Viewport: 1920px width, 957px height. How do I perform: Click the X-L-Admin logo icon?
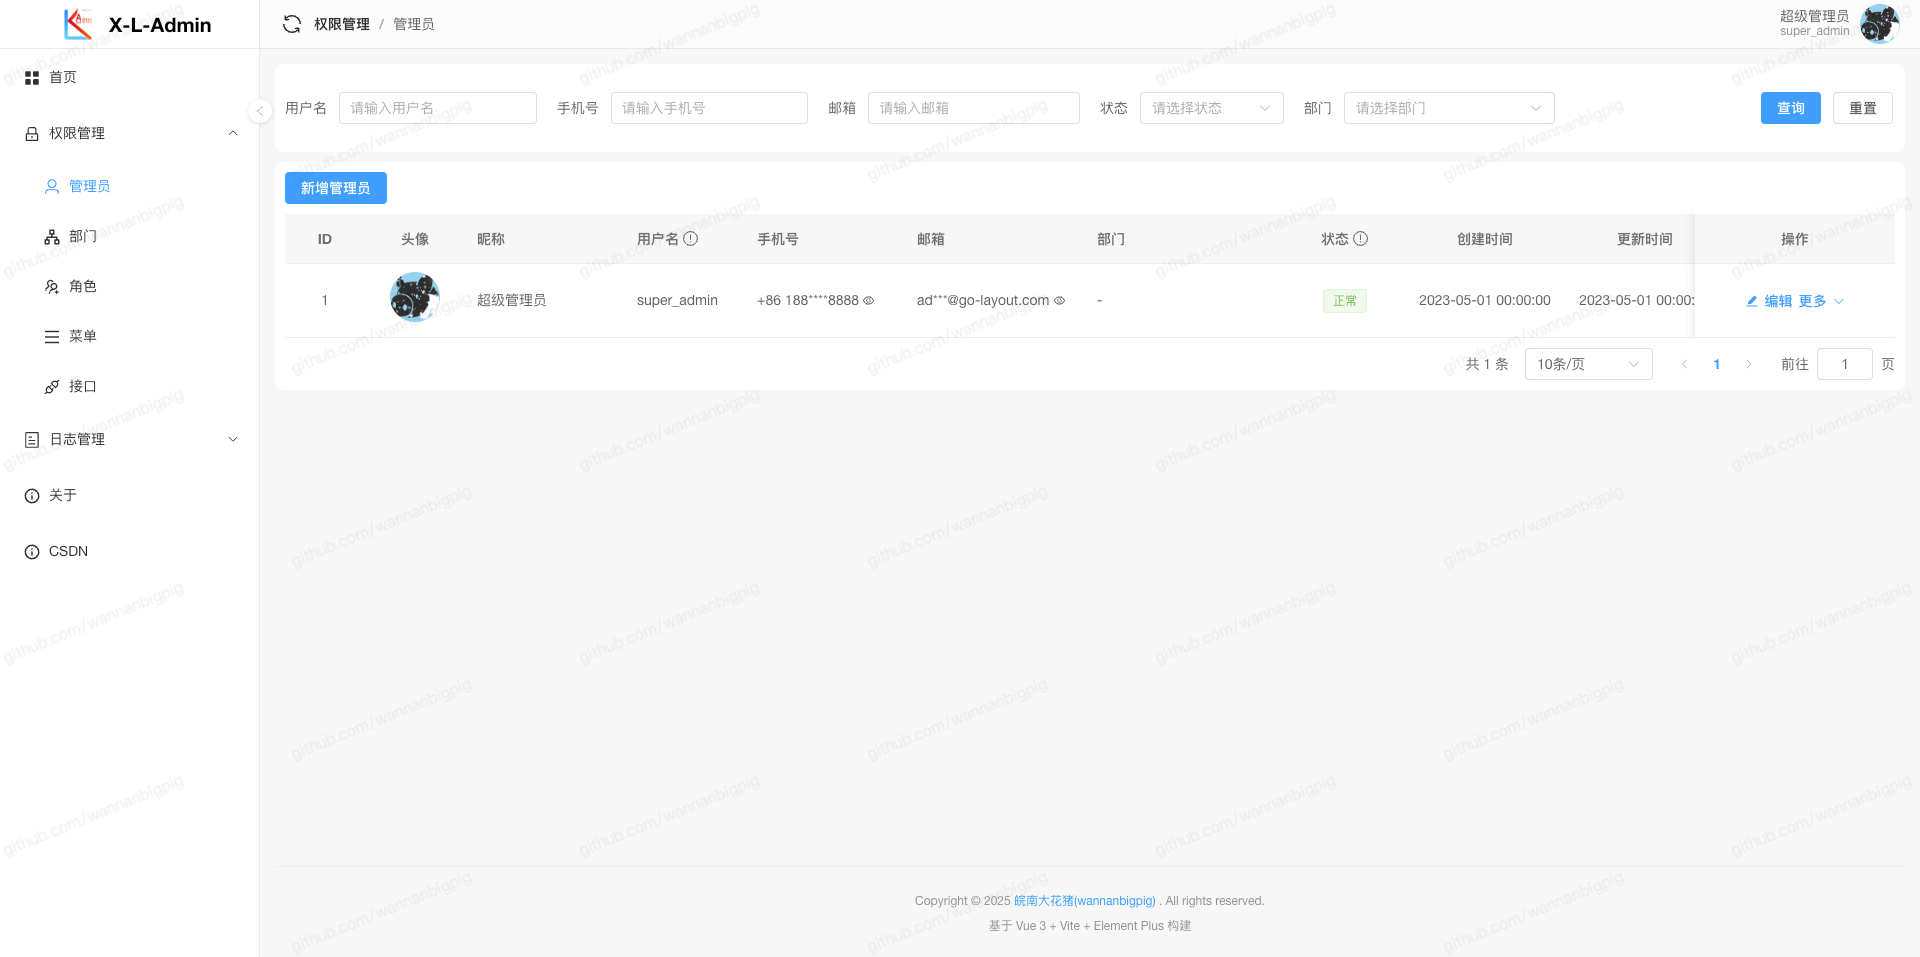(78, 24)
